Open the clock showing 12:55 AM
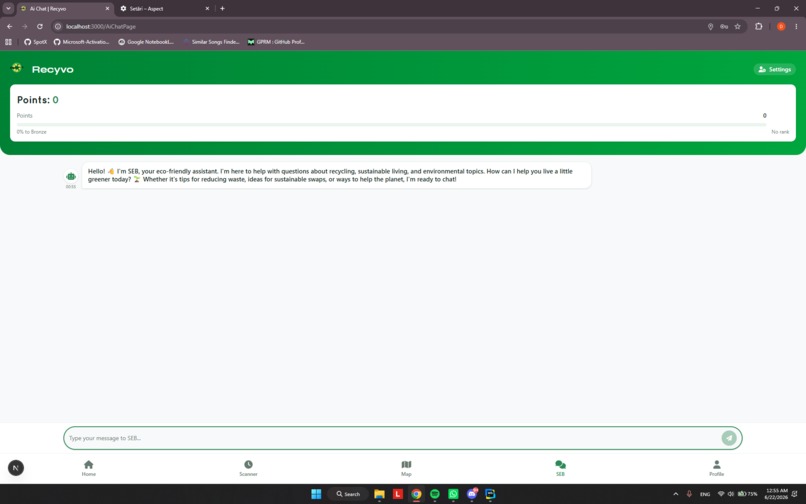This screenshot has width=806, height=504. pos(776,494)
